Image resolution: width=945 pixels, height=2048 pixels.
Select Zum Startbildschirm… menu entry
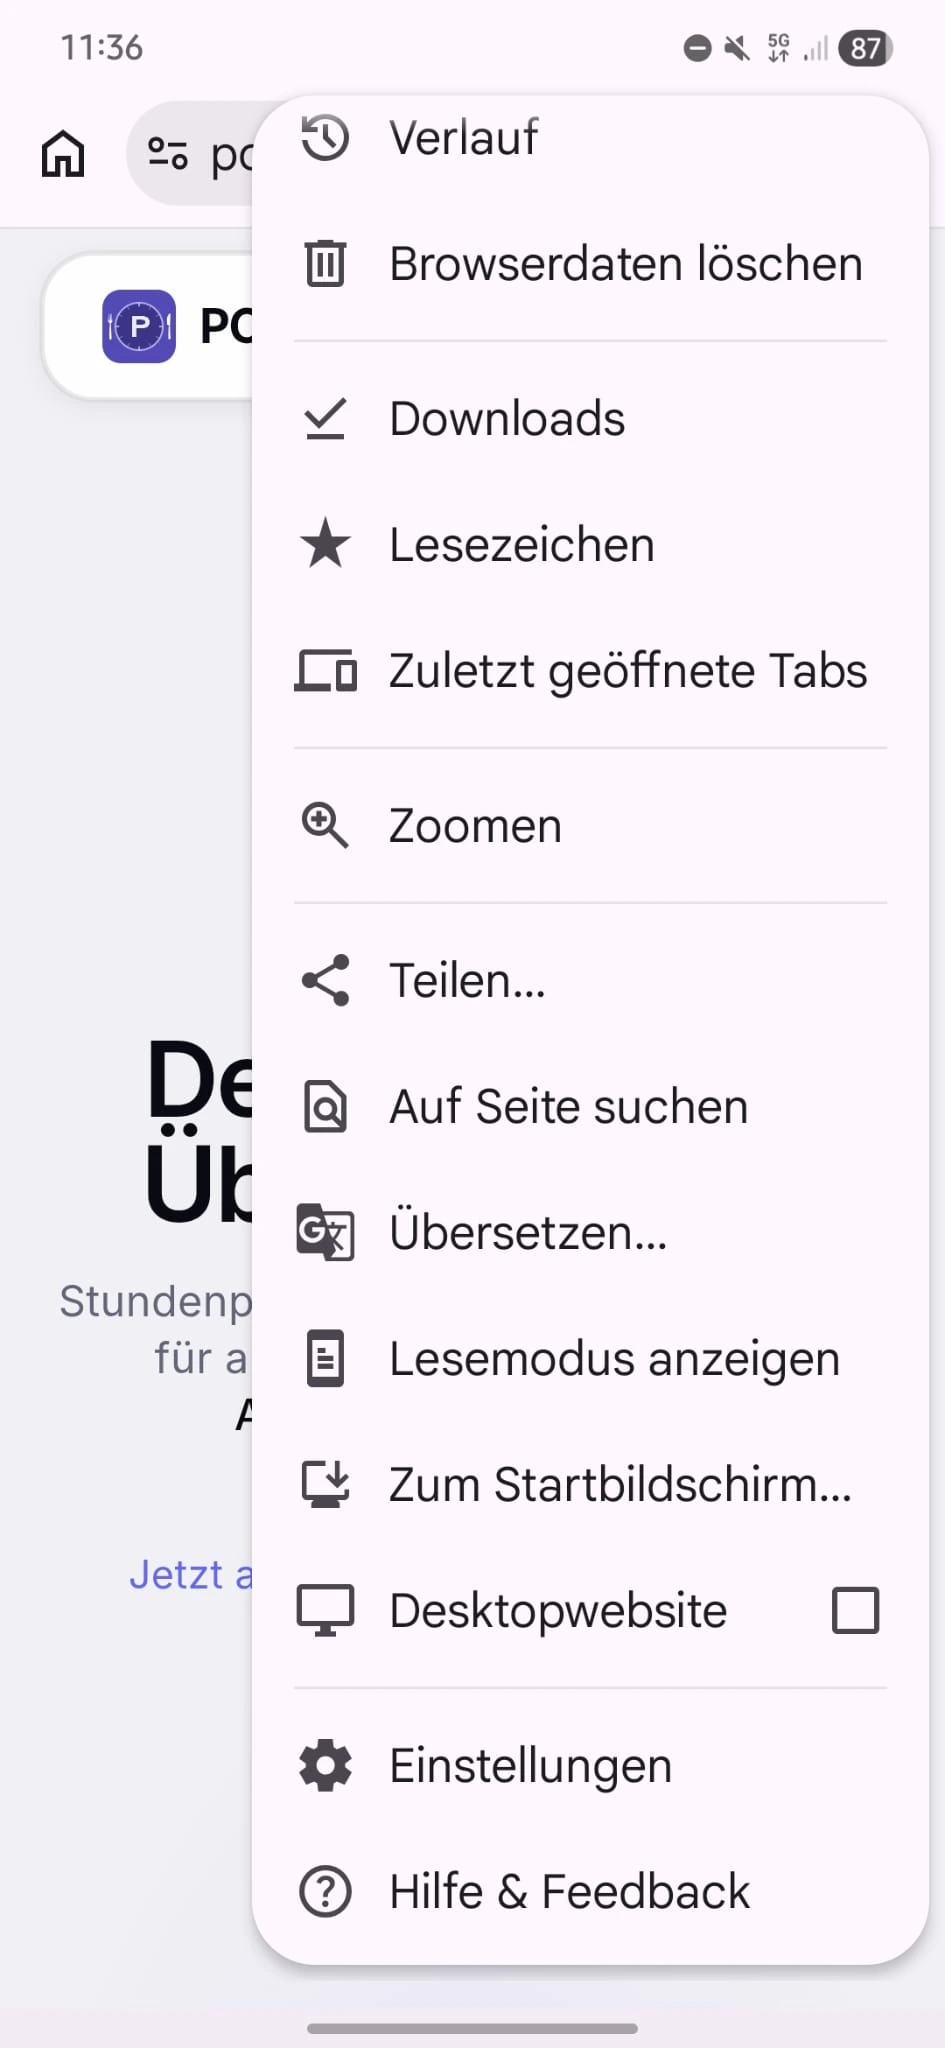(x=590, y=1485)
